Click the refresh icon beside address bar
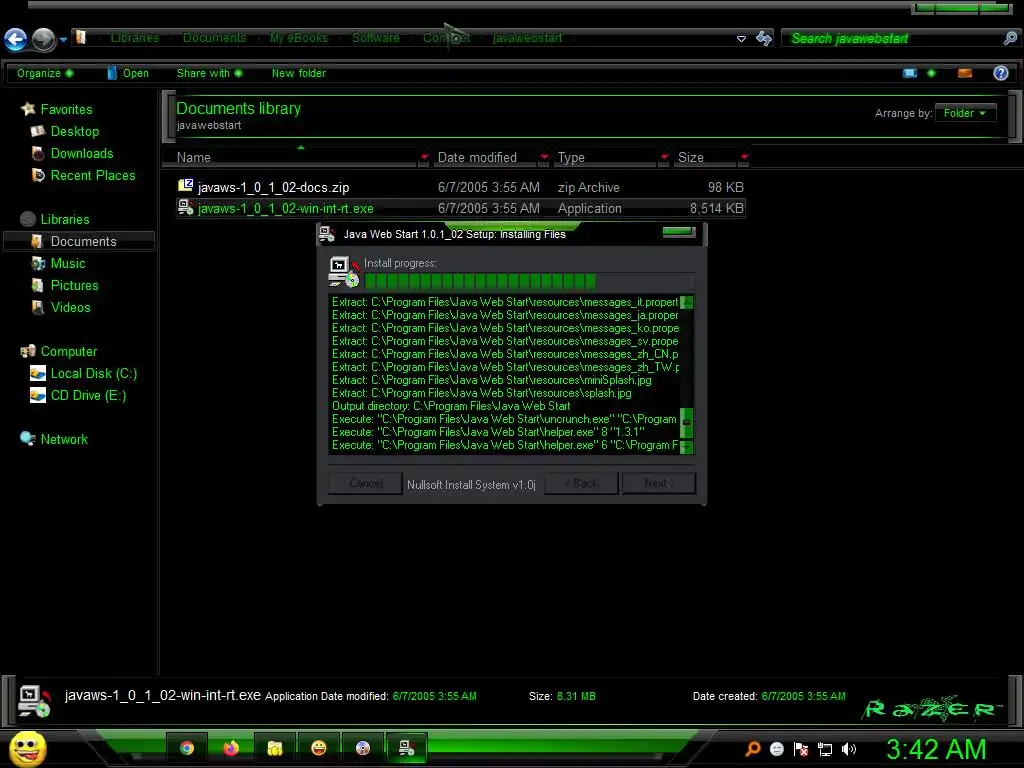The height and width of the screenshot is (768, 1024). coord(763,39)
